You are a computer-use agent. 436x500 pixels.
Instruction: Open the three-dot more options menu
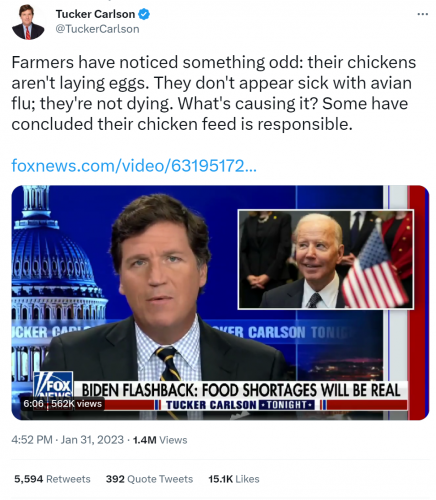423,14
